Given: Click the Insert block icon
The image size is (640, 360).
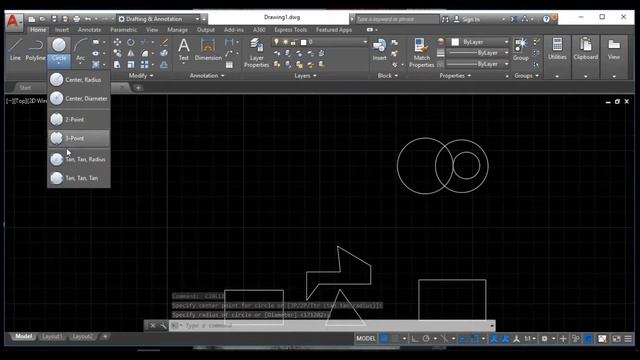Looking at the screenshot, I should coord(379,49).
